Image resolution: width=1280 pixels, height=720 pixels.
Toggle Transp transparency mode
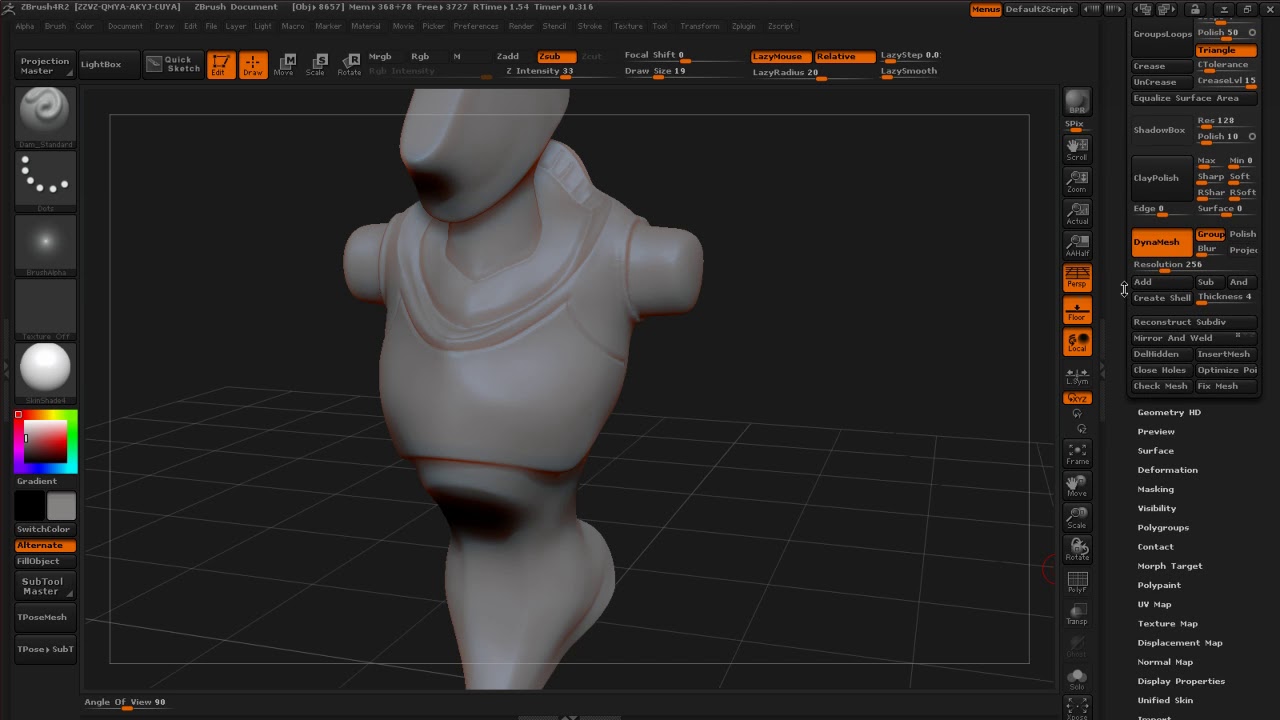[1077, 613]
